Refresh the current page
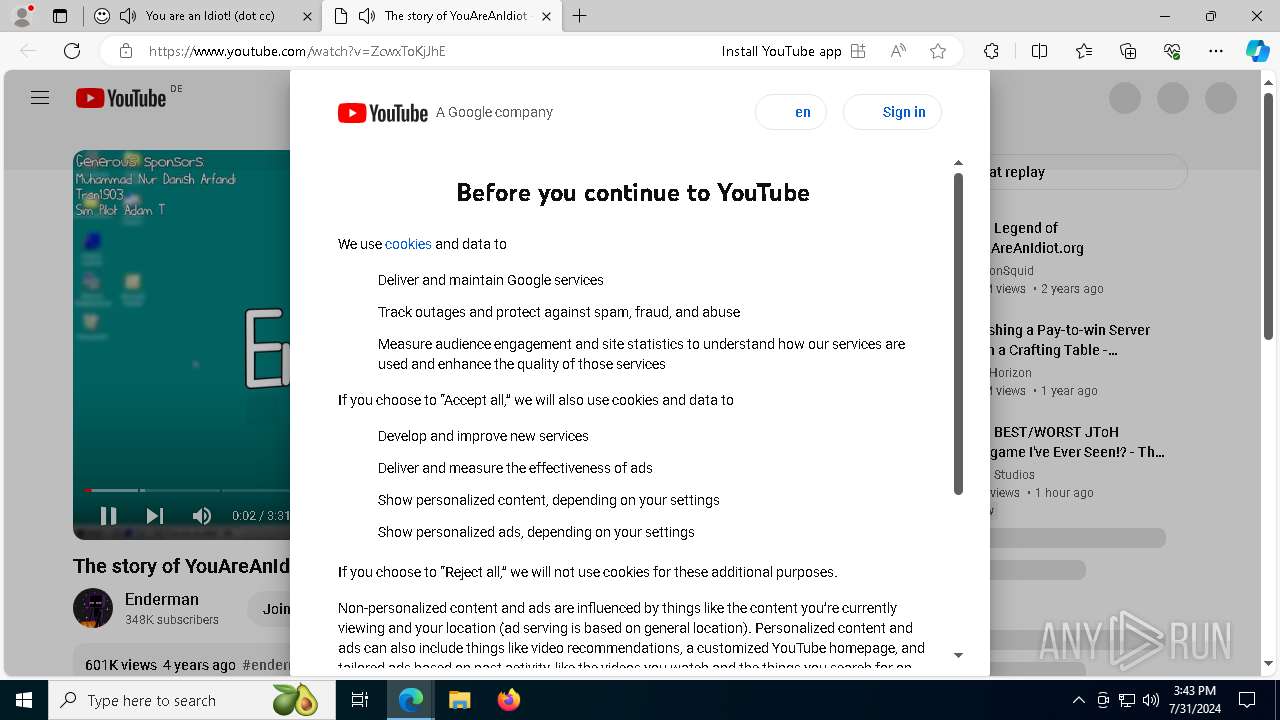1280x720 pixels. click(72, 51)
